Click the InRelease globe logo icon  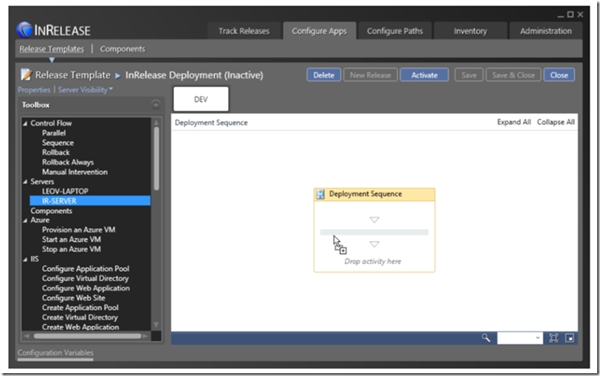click(24, 30)
